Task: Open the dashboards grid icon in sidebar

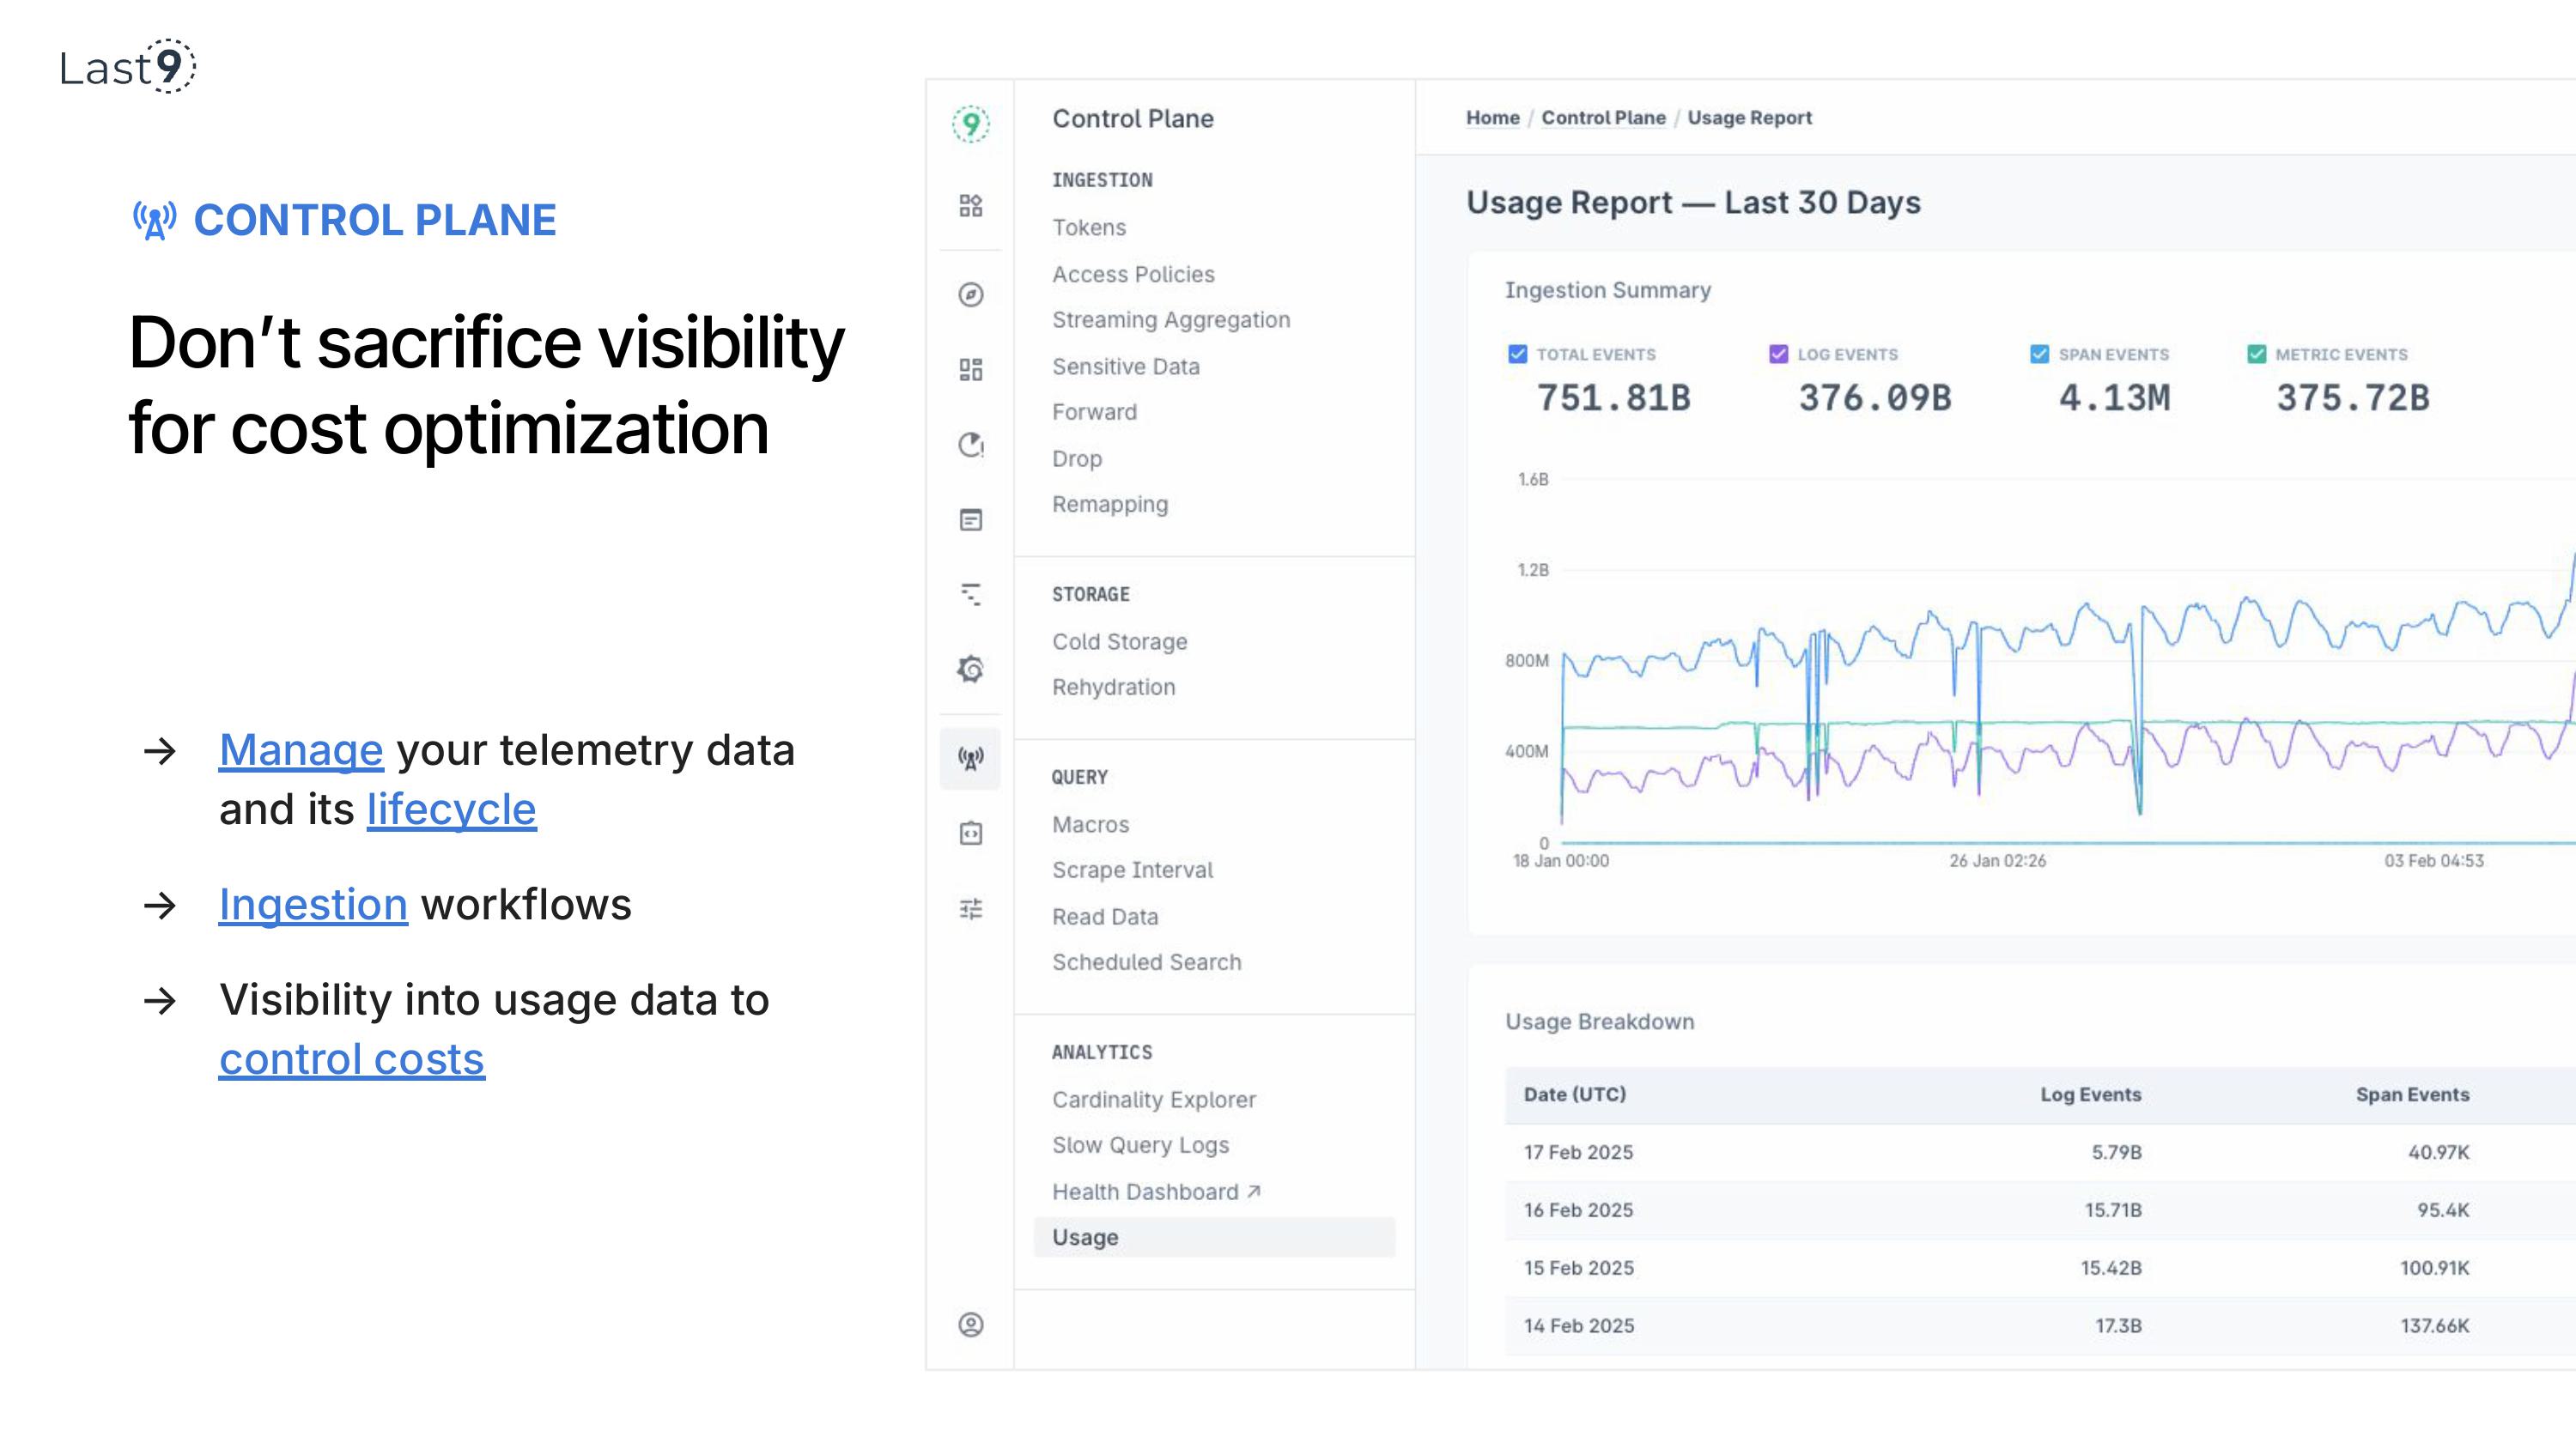Action: (x=970, y=370)
